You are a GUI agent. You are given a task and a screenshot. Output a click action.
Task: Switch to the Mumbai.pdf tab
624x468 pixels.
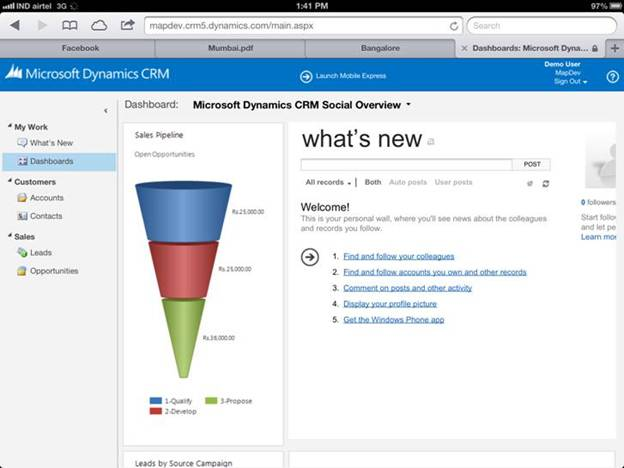[x=230, y=48]
